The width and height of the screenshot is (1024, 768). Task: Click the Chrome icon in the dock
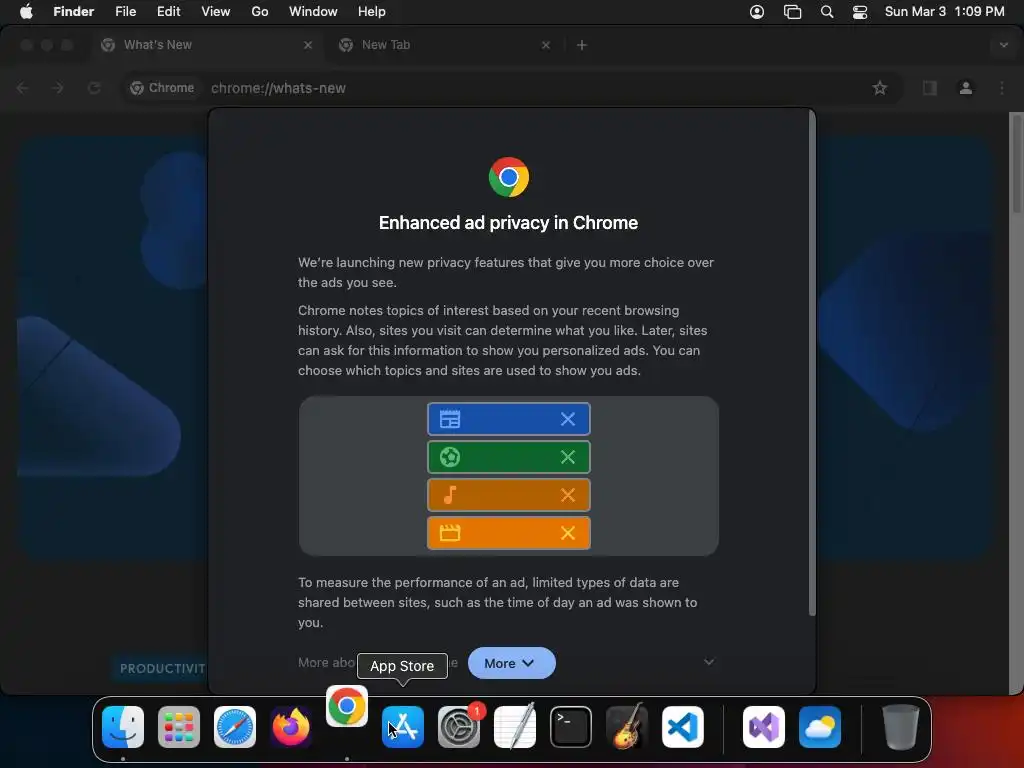tap(347, 706)
